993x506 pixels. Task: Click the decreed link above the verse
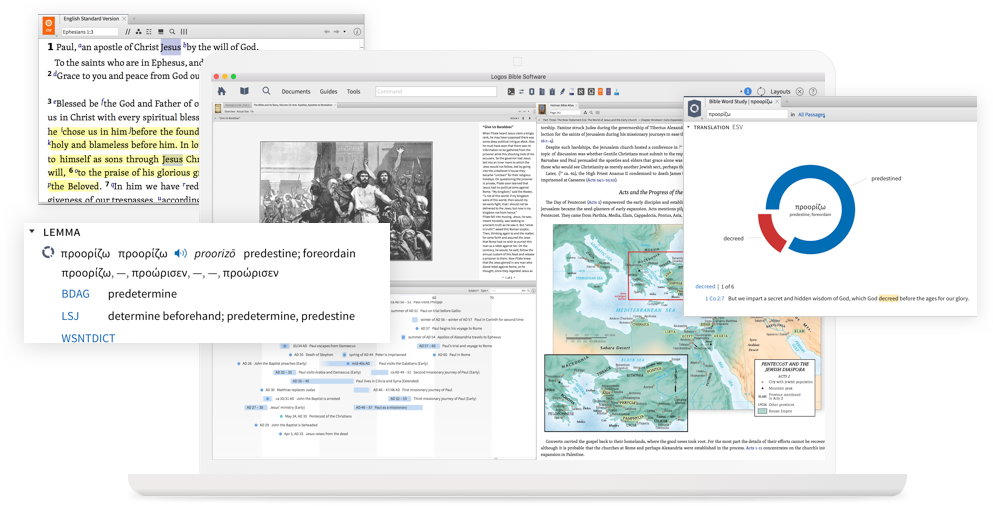click(705, 286)
